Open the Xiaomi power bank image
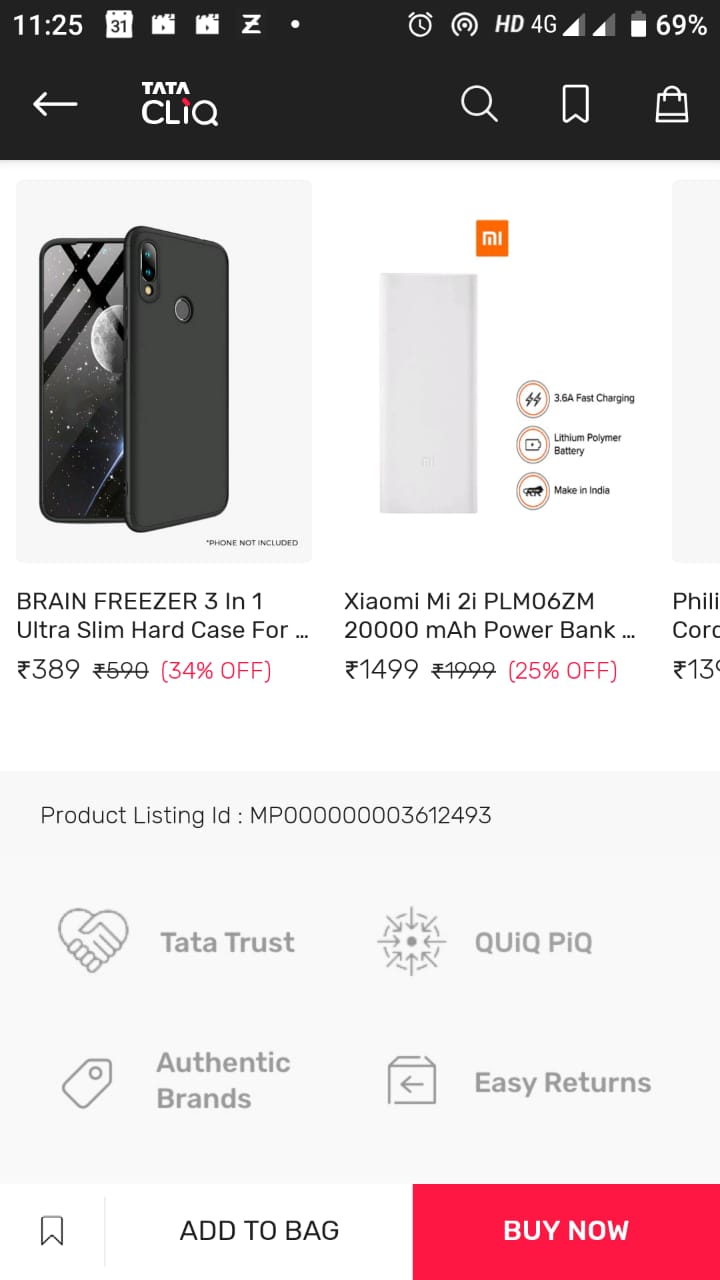Screen dimensions: 720x1280 tap(491, 371)
